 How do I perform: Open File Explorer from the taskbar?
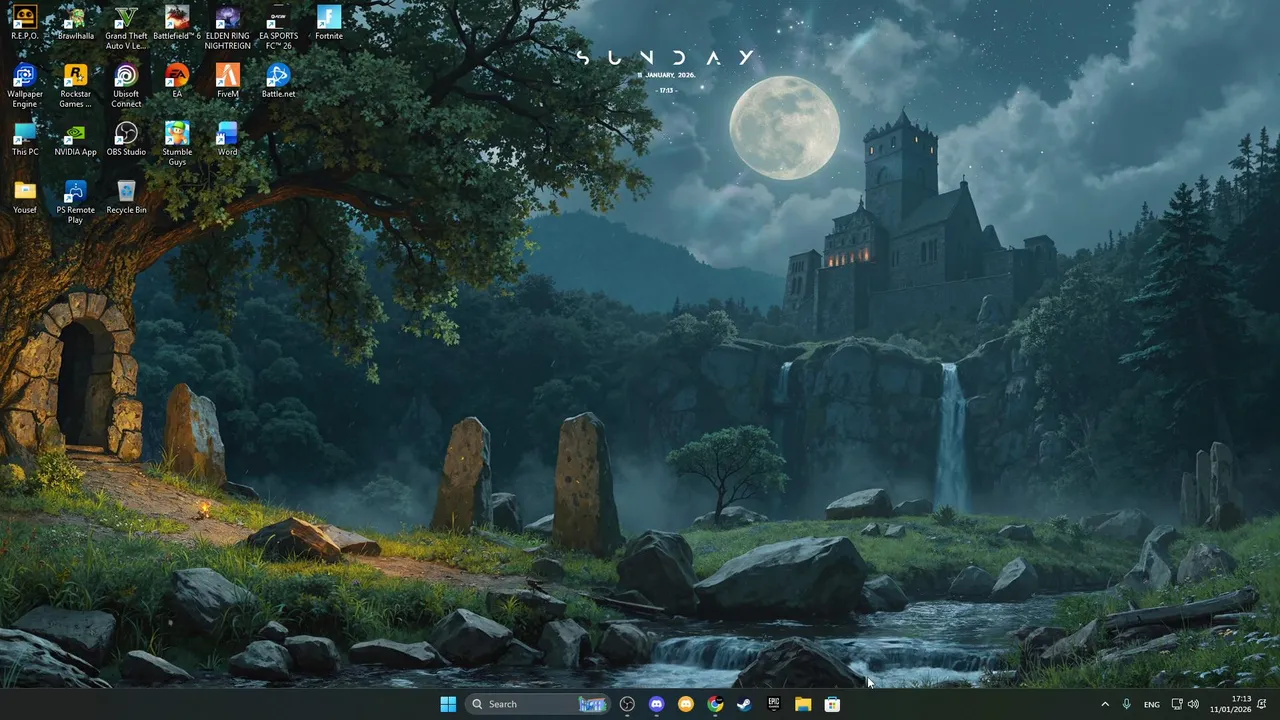pyautogui.click(x=803, y=704)
